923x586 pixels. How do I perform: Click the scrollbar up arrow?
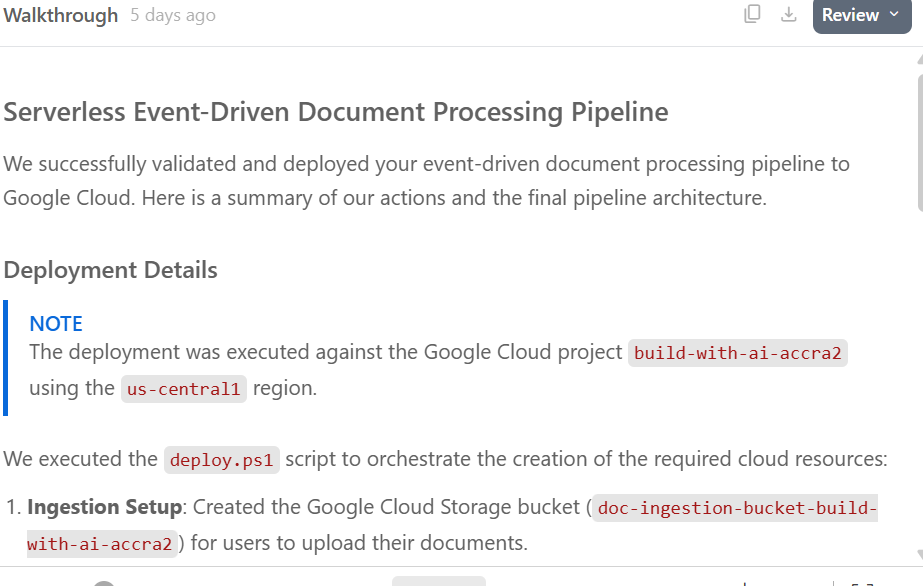tap(919, 59)
